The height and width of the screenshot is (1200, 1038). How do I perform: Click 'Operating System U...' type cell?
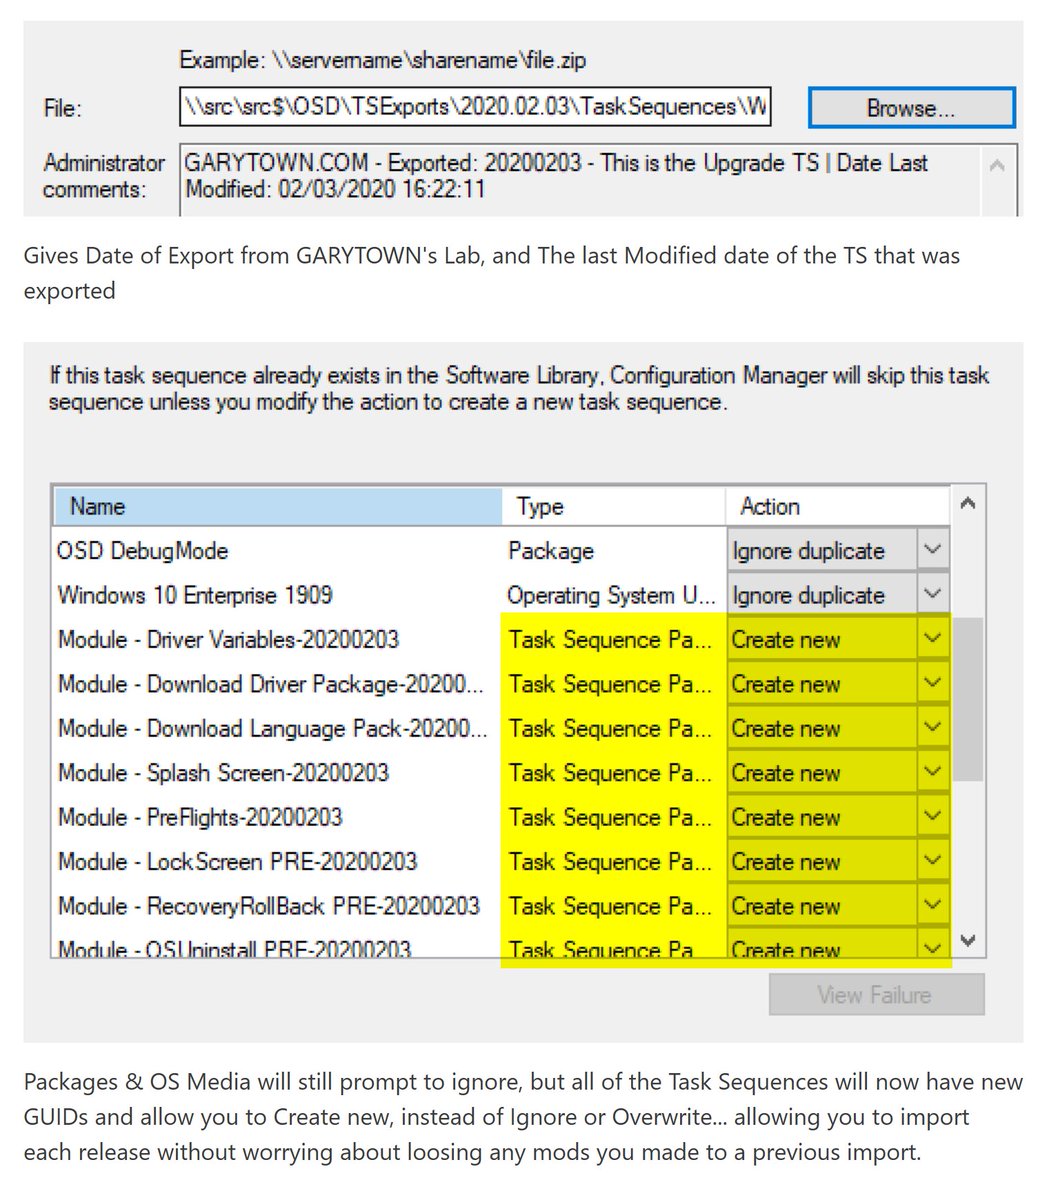611,595
